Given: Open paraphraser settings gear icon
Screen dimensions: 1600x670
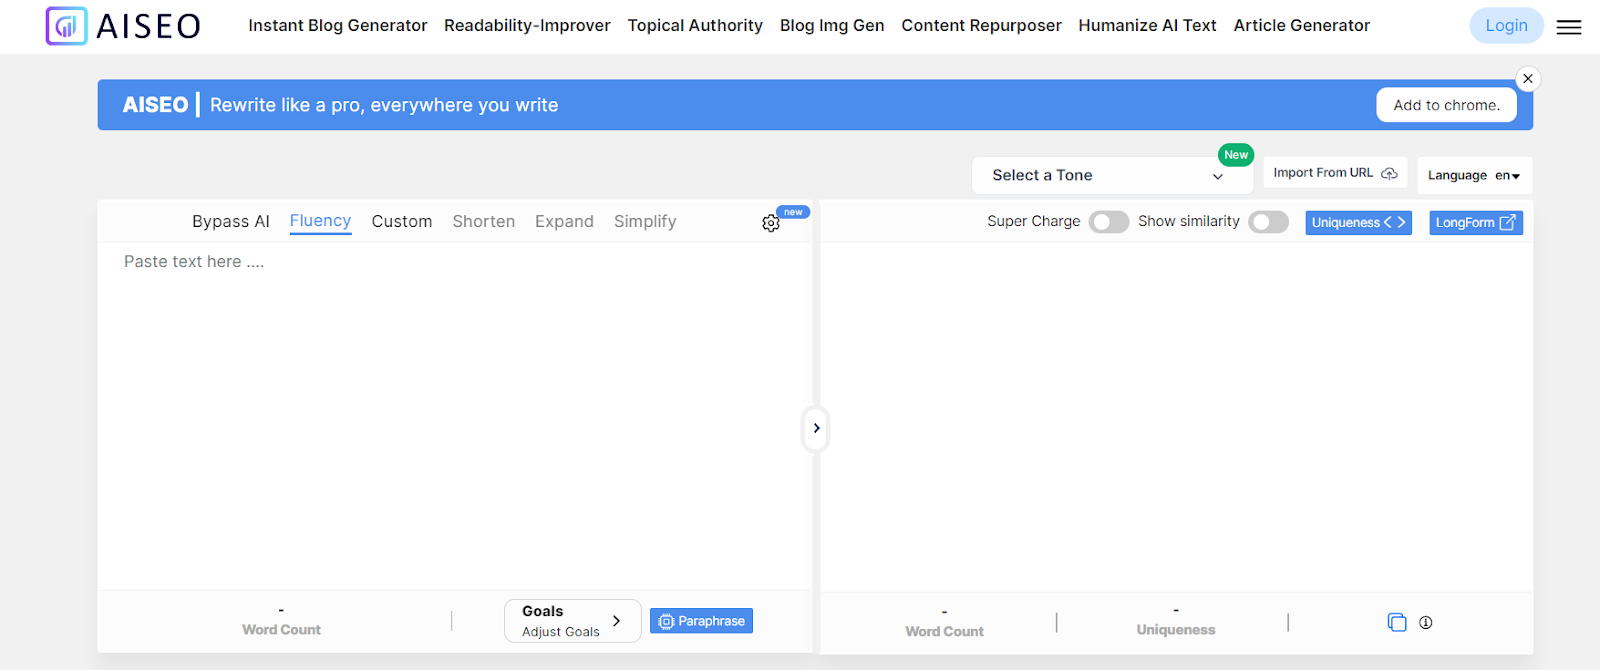Looking at the screenshot, I should [770, 223].
